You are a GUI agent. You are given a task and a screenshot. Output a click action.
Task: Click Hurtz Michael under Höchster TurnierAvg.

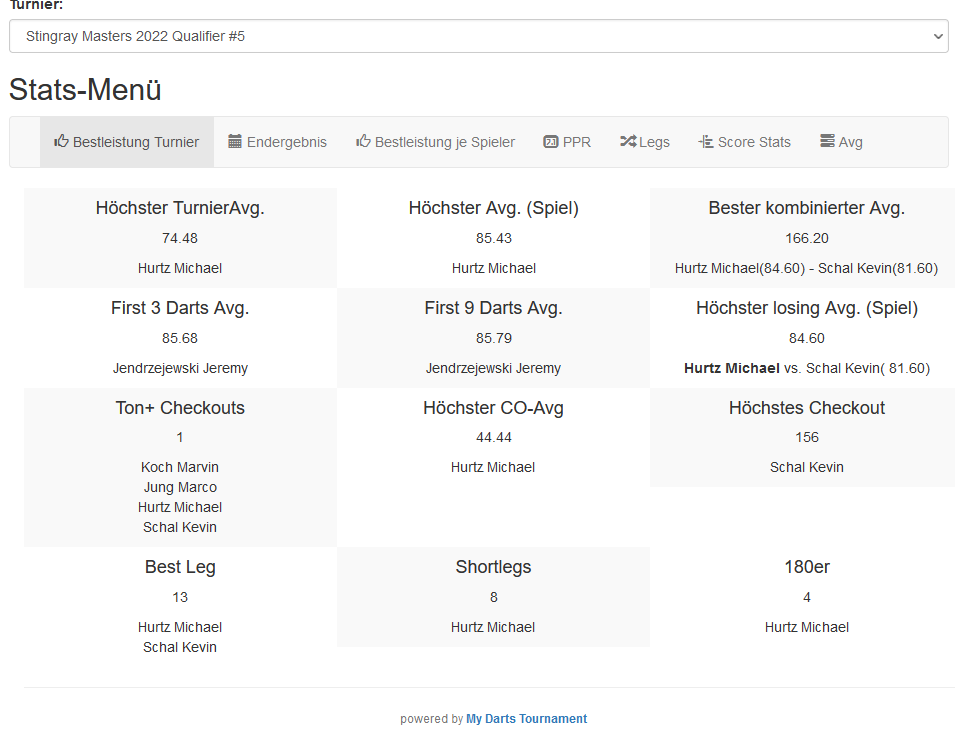pyautogui.click(x=180, y=268)
